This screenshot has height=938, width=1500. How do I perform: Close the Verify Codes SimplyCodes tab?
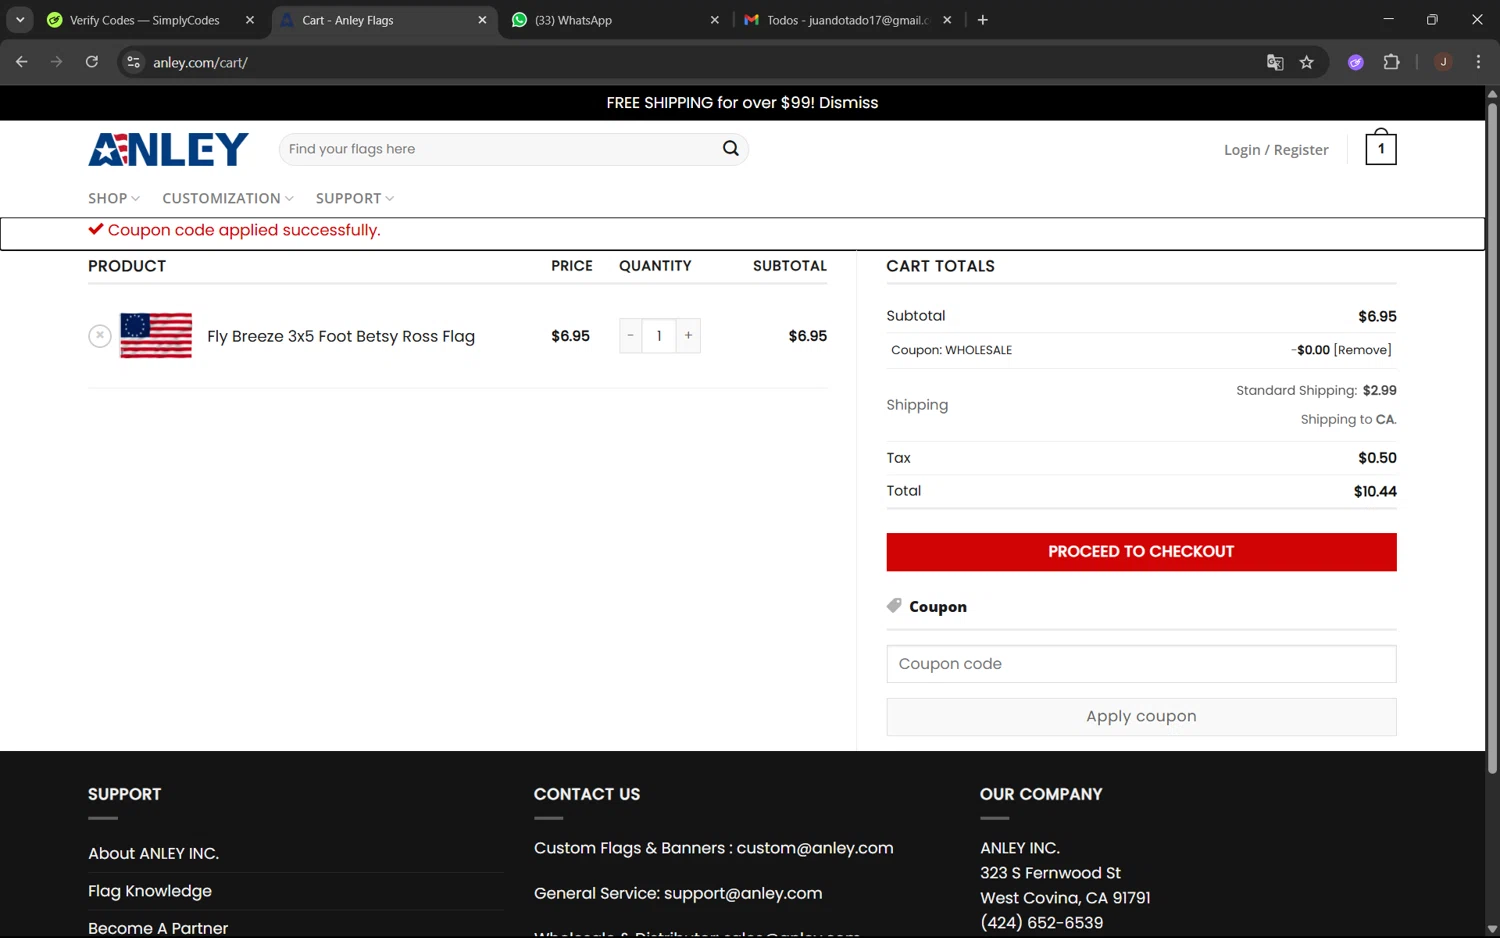tap(250, 20)
